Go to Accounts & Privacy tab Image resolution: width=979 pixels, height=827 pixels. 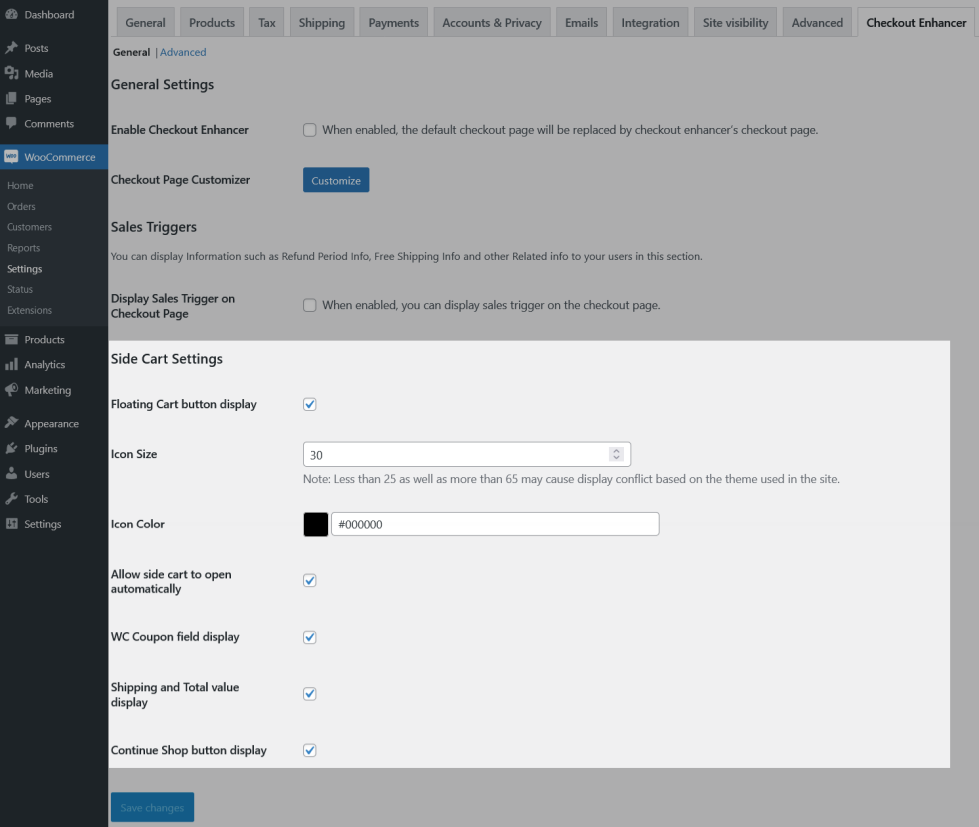coord(492,22)
